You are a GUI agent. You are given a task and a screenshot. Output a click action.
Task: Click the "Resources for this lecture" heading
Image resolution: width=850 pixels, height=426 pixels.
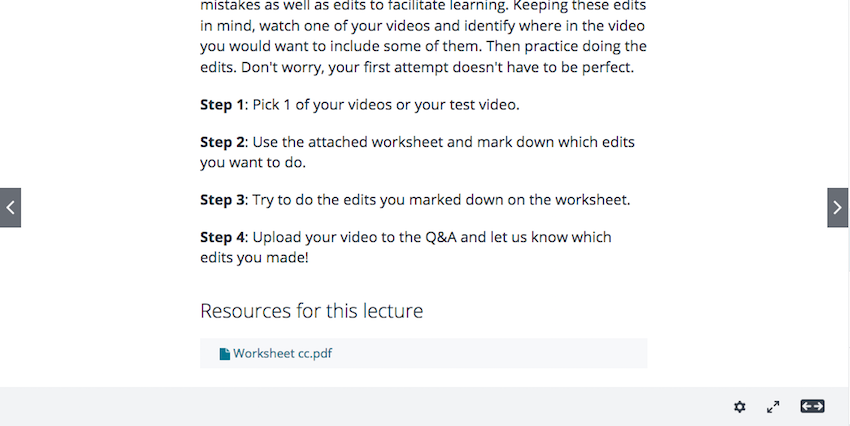tap(311, 311)
